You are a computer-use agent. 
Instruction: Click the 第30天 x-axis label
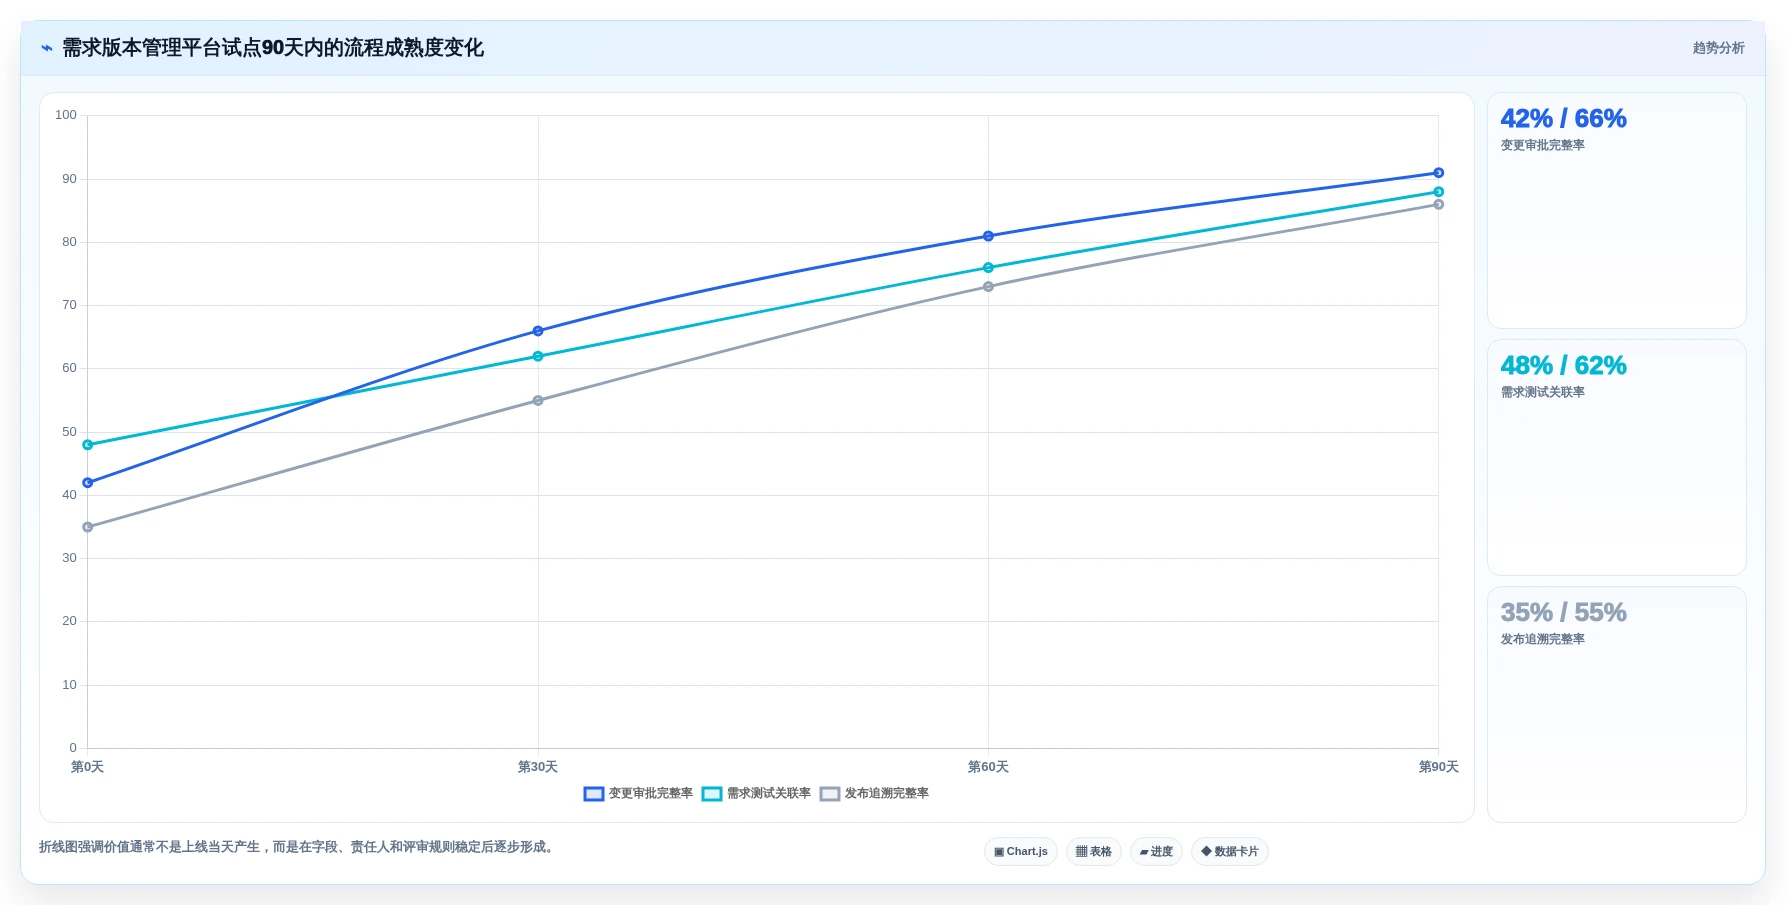point(538,767)
